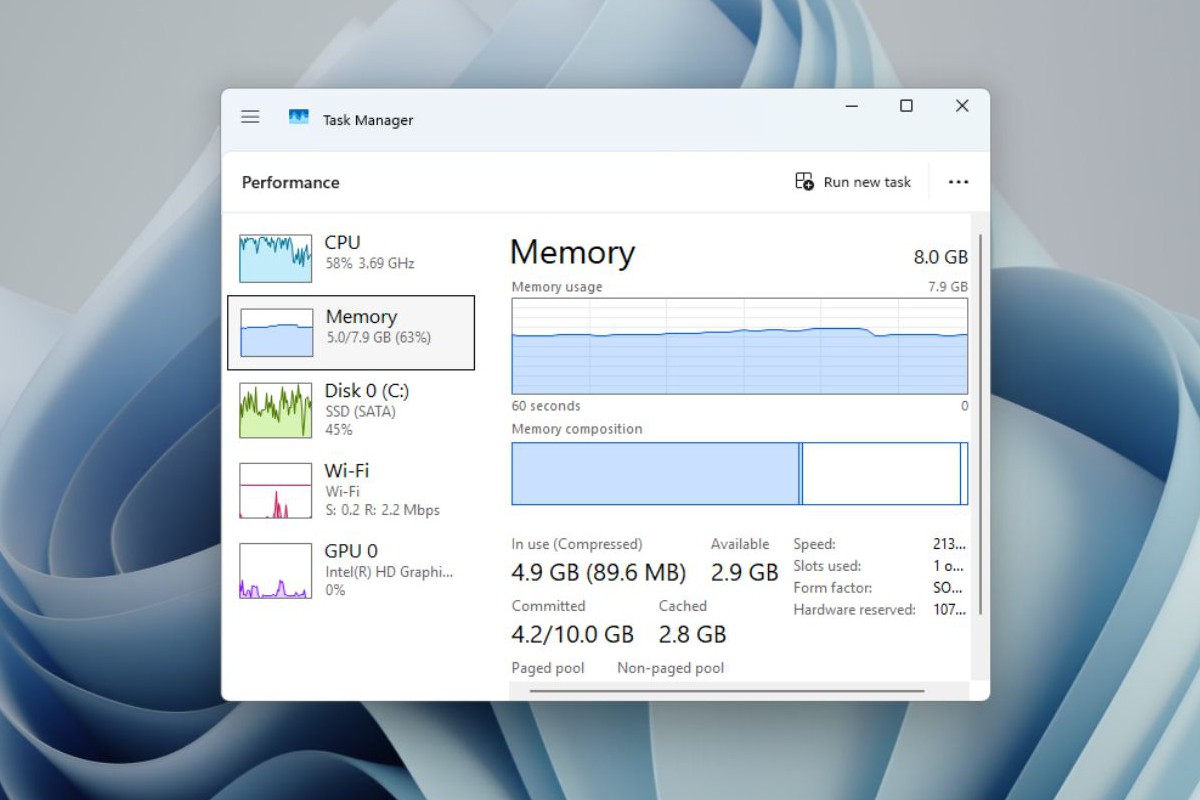Screen dimensions: 1200x800
Task: Click the 8.0 GB total memory value
Action: click(941, 257)
